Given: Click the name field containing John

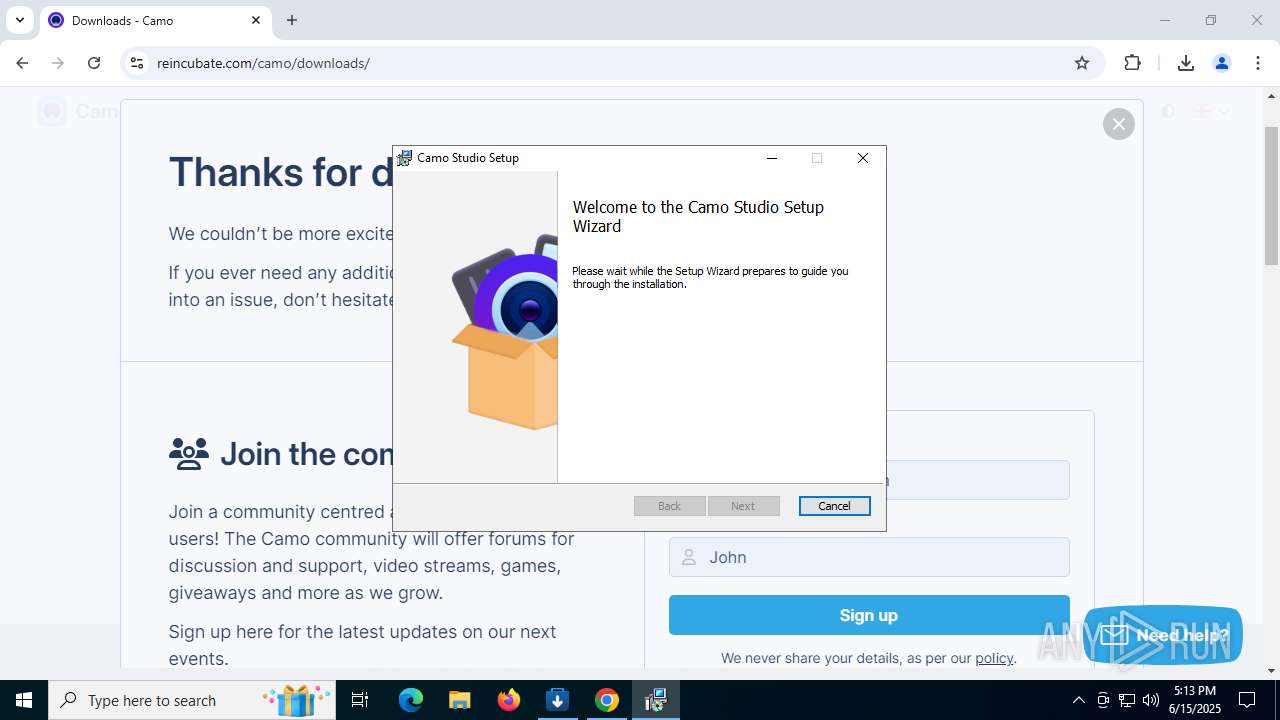Looking at the screenshot, I should pyautogui.click(x=869, y=557).
